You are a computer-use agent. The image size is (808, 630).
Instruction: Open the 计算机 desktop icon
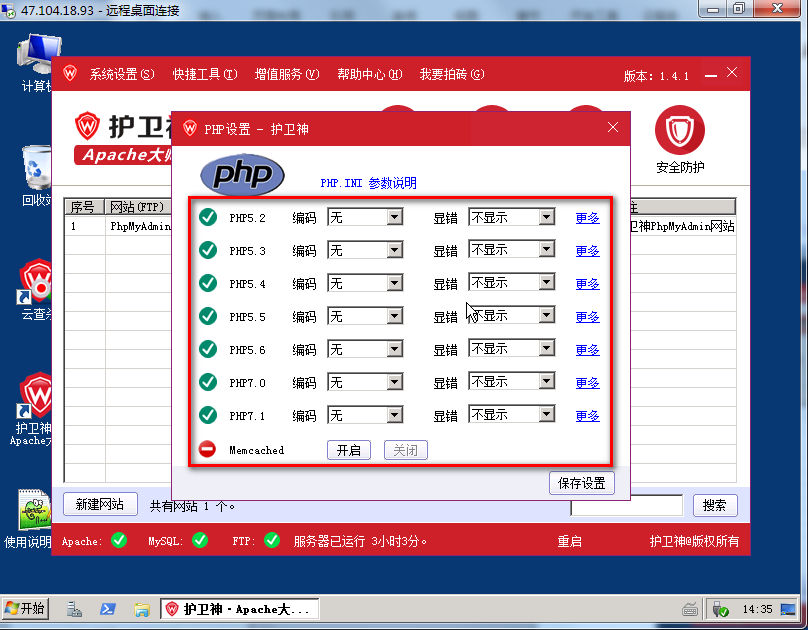pyautogui.click(x=35, y=62)
